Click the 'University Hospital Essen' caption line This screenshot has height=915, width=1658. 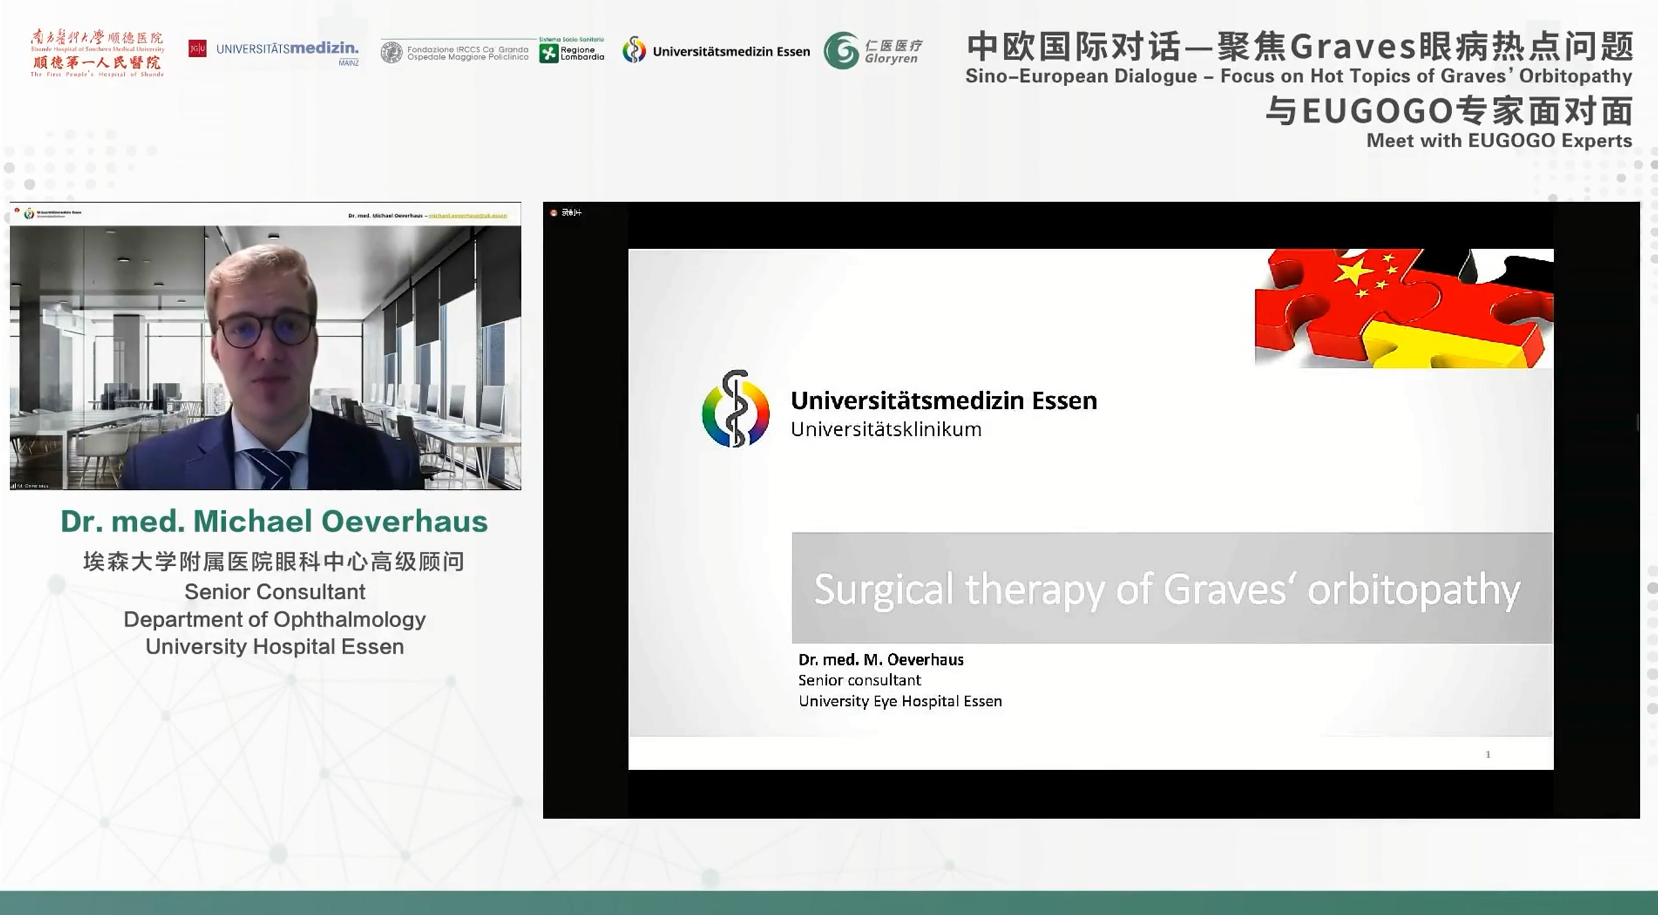click(x=274, y=646)
